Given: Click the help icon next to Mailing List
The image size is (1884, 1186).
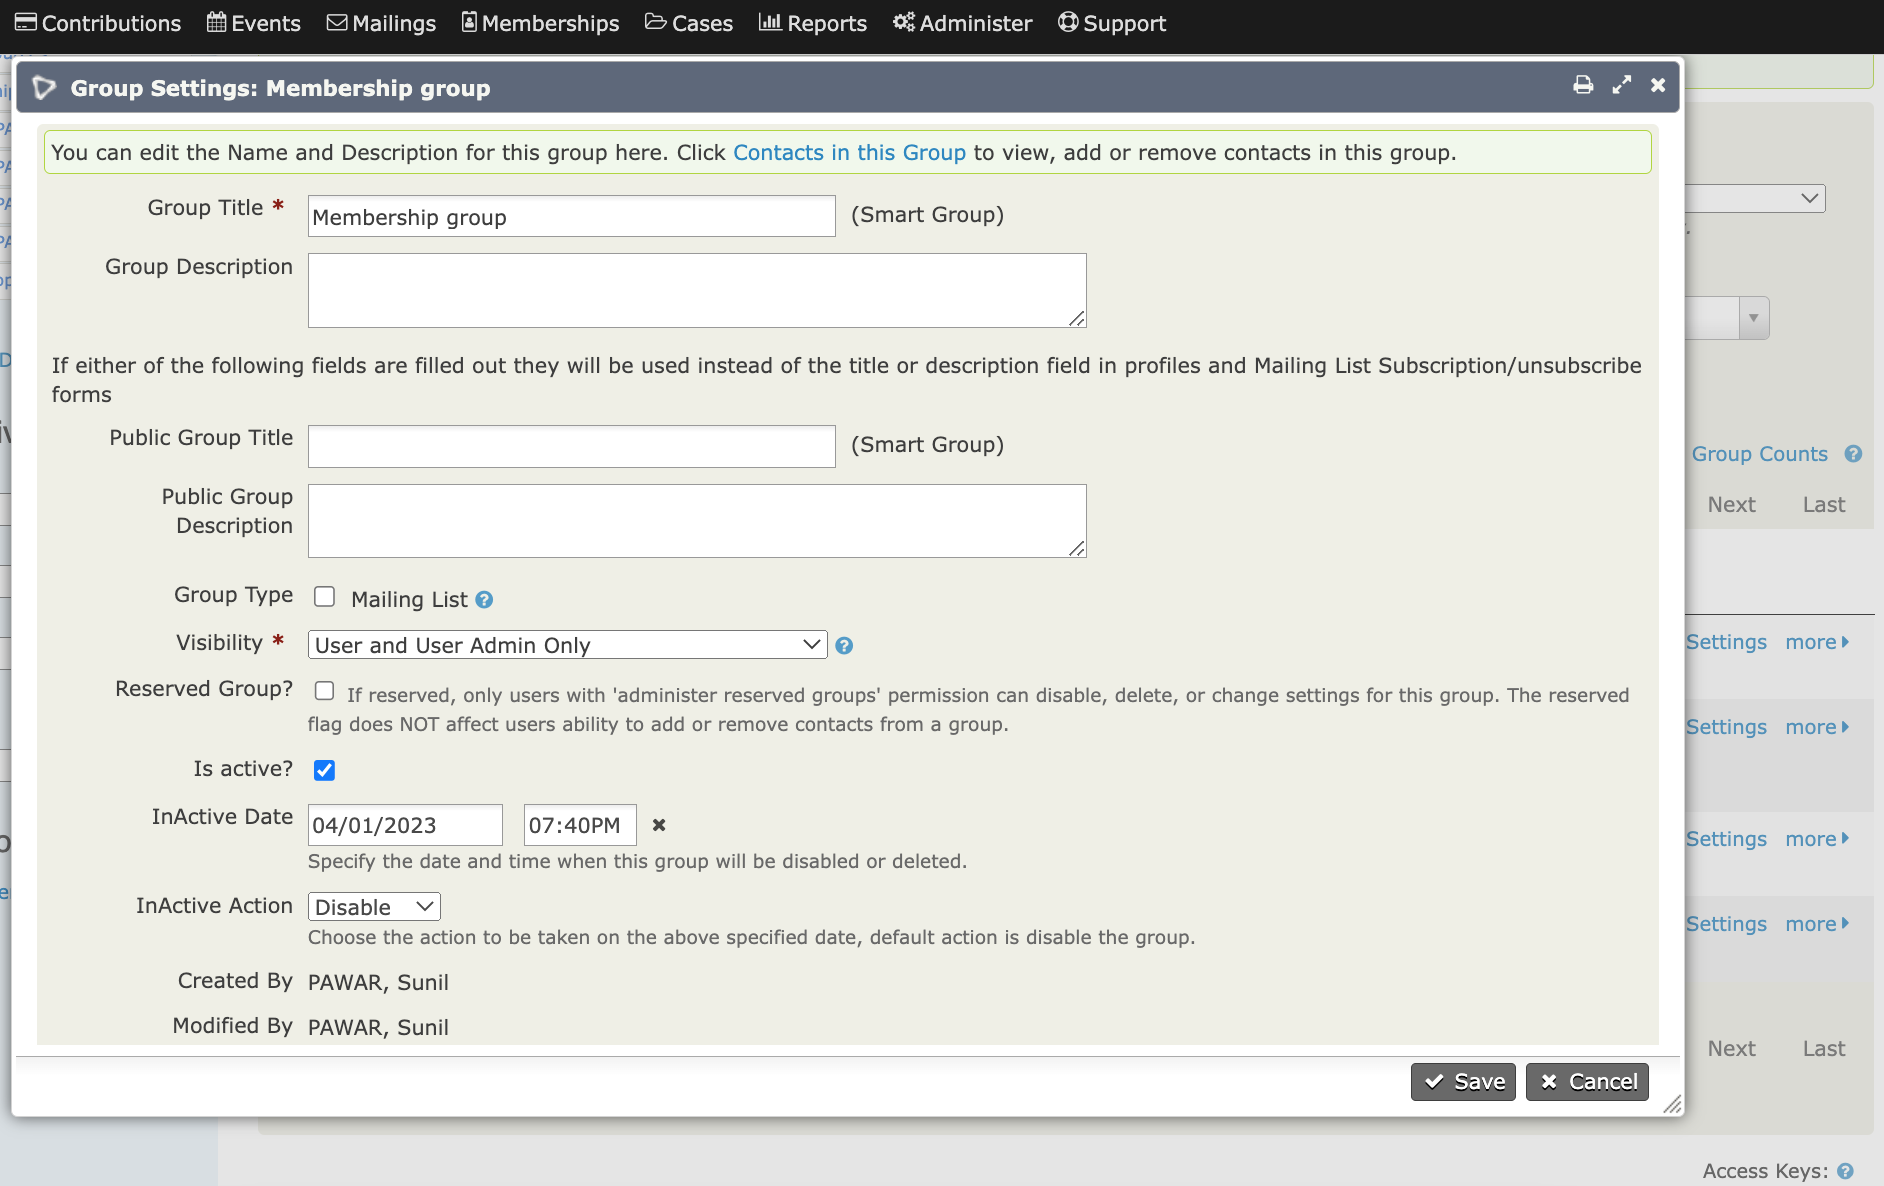Looking at the screenshot, I should point(484,600).
